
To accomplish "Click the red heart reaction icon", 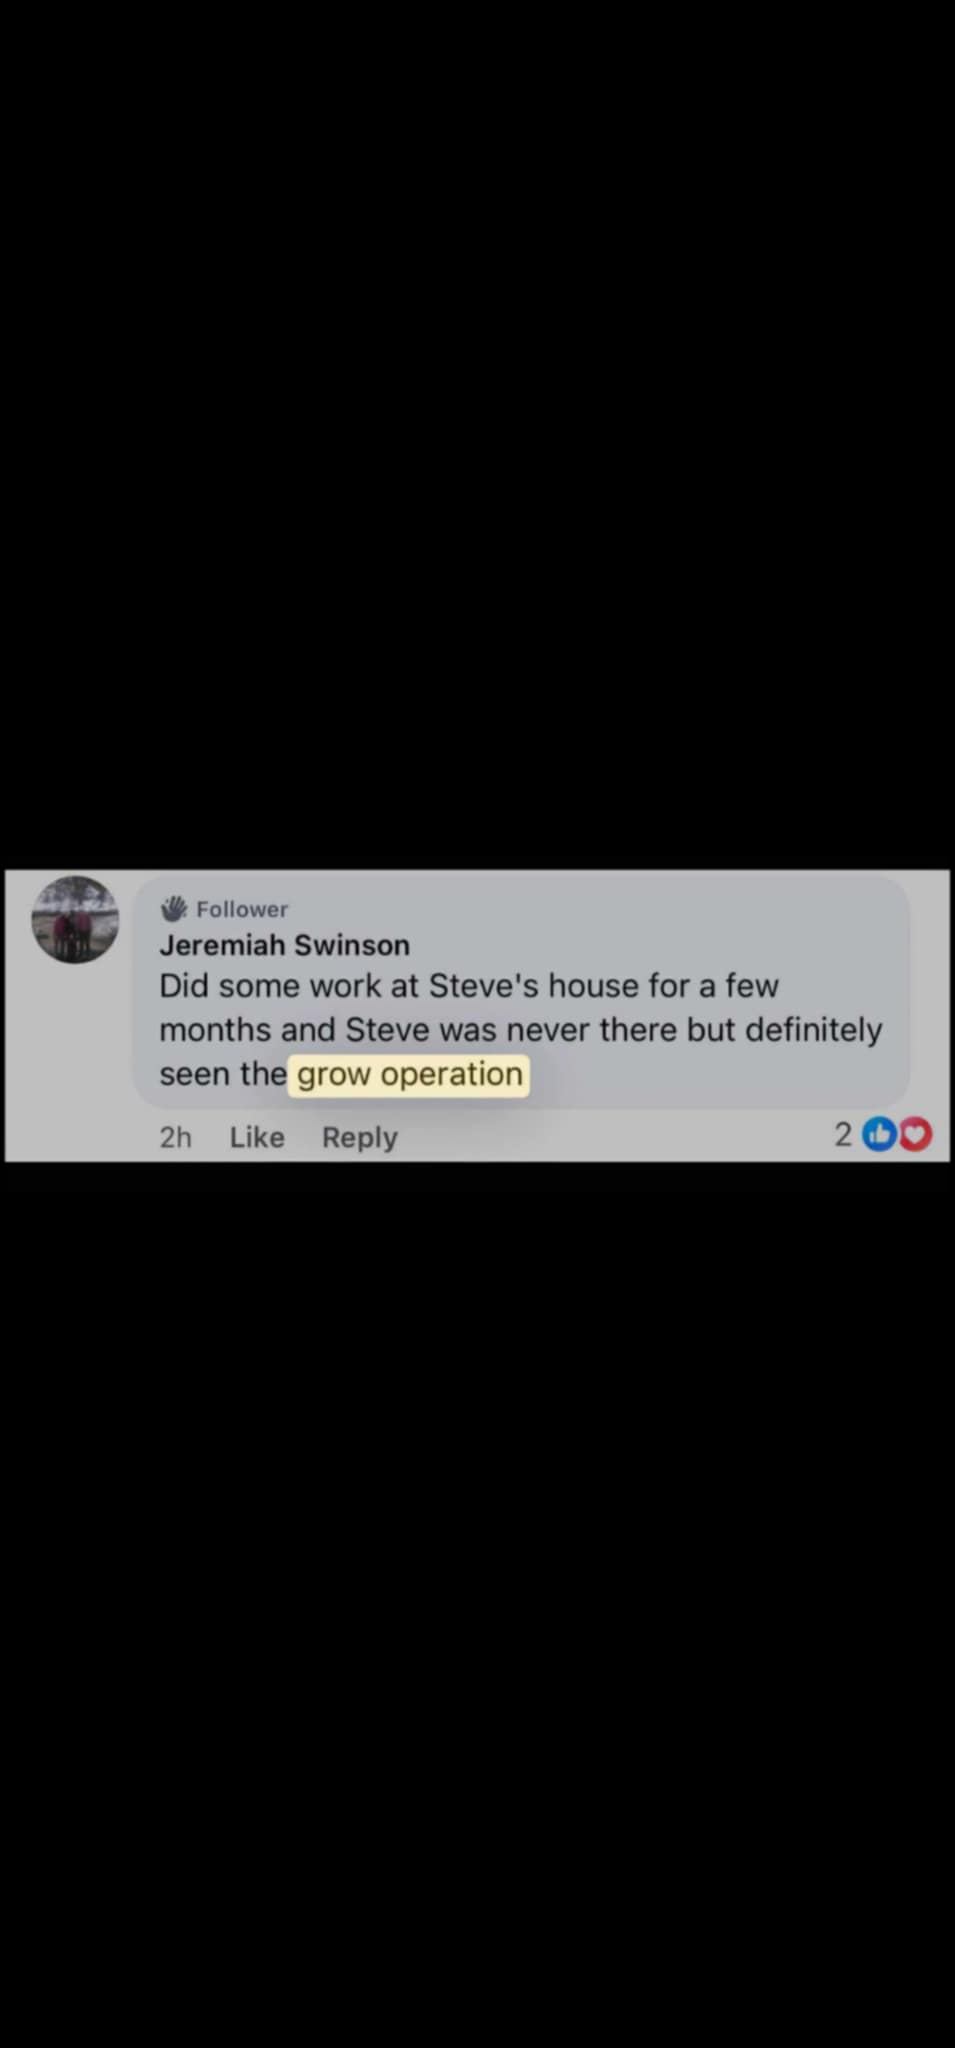I will point(915,1134).
